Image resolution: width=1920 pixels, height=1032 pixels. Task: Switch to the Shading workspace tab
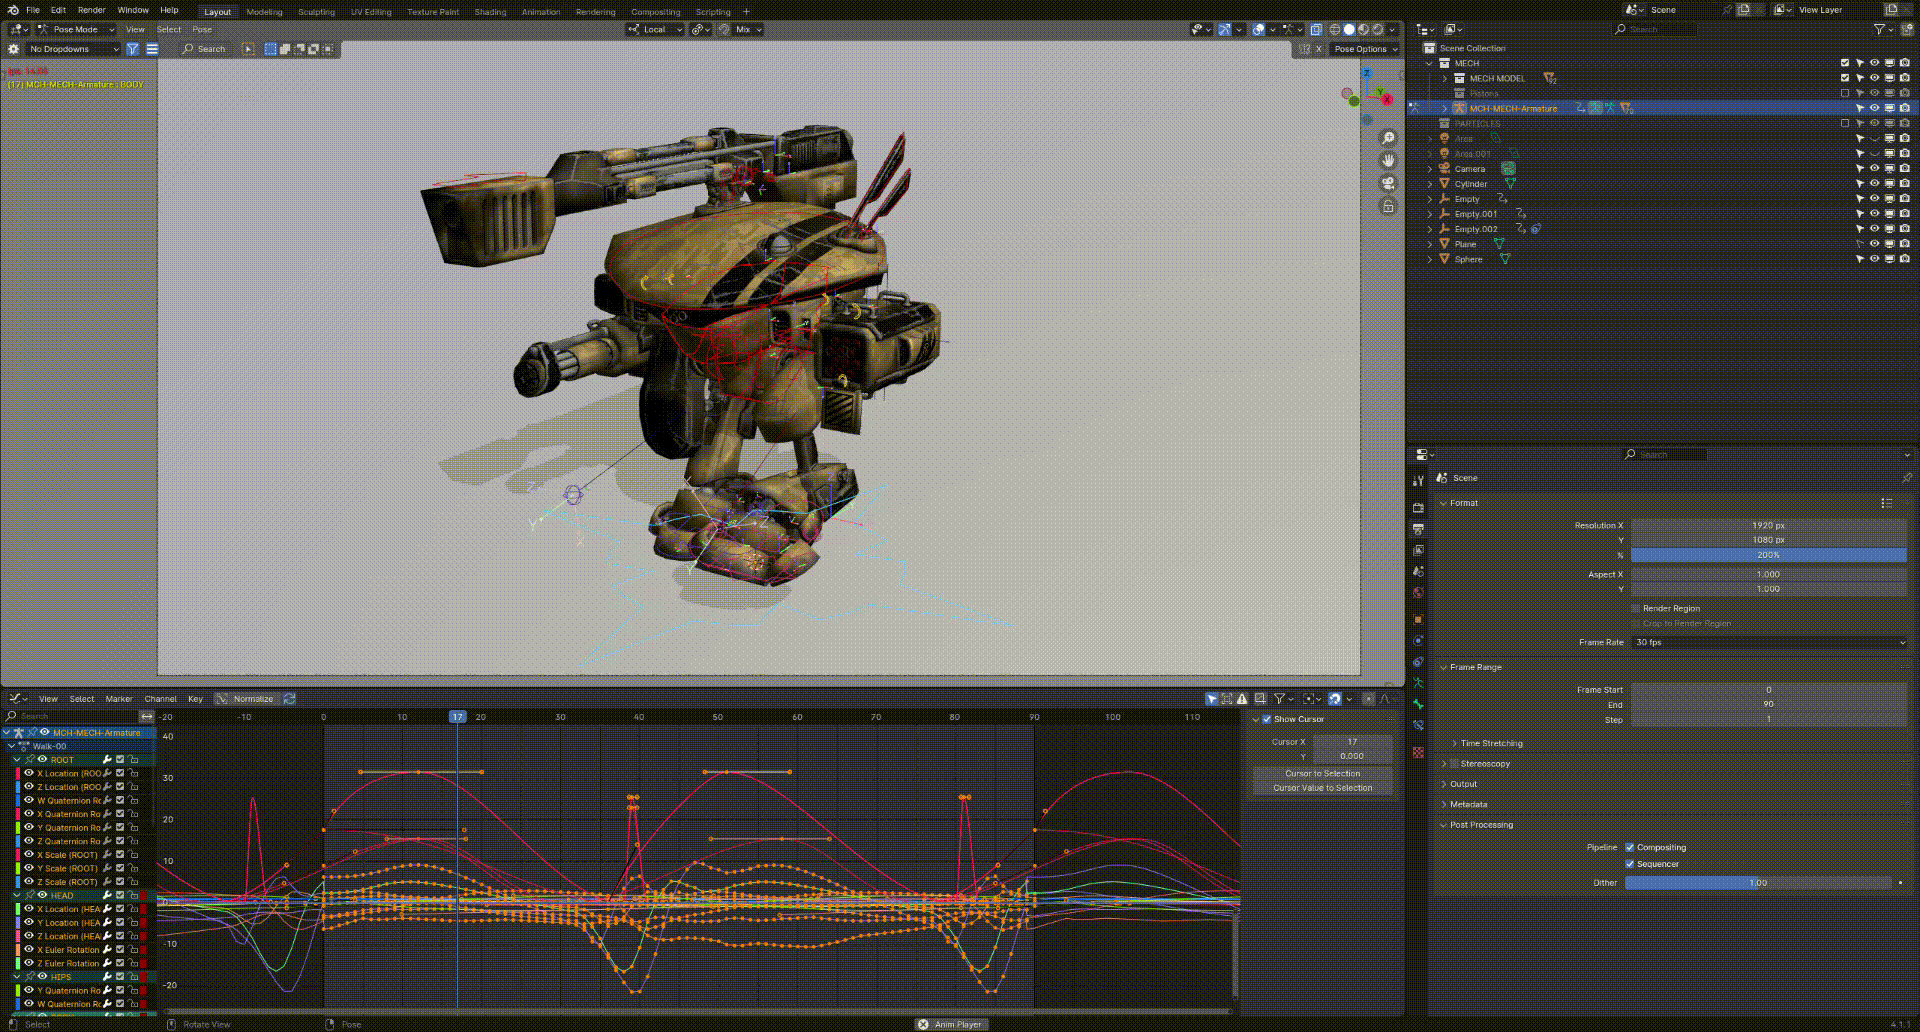[x=490, y=12]
